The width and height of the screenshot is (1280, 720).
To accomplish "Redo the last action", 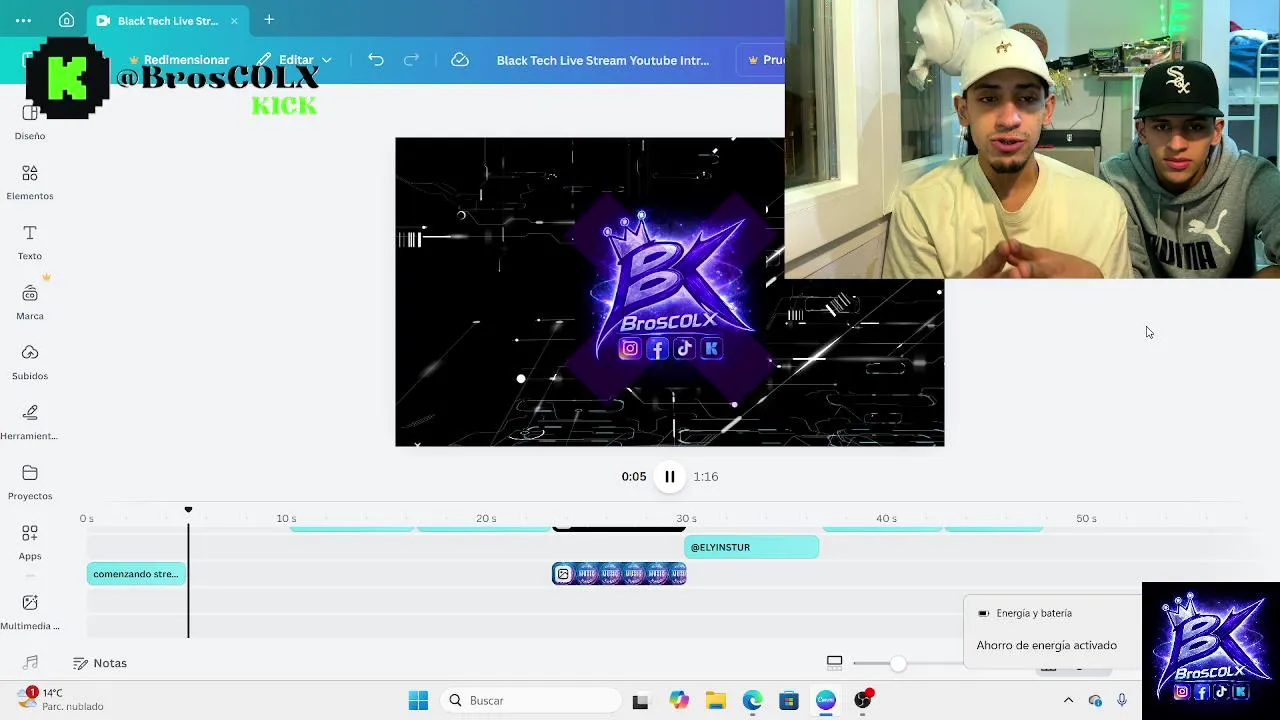I will click(411, 60).
